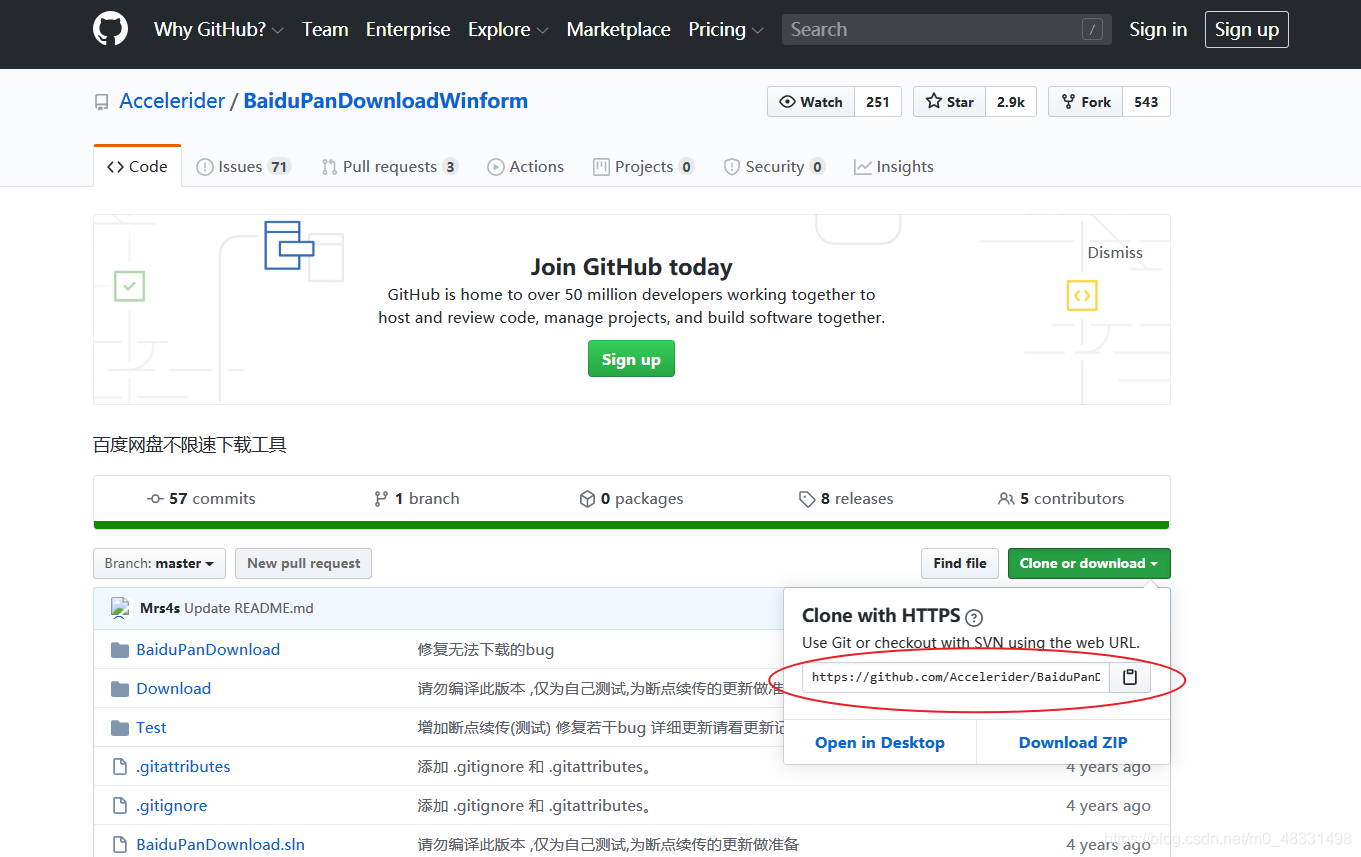Click the help question mark next to Clone with HTTPS
1361x857 pixels.
tap(974, 618)
